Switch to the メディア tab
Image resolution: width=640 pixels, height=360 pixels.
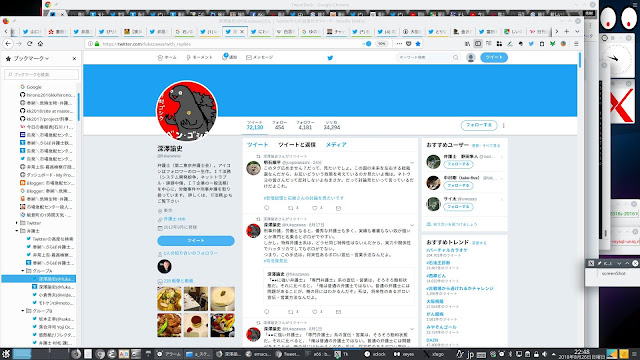pos(336,144)
